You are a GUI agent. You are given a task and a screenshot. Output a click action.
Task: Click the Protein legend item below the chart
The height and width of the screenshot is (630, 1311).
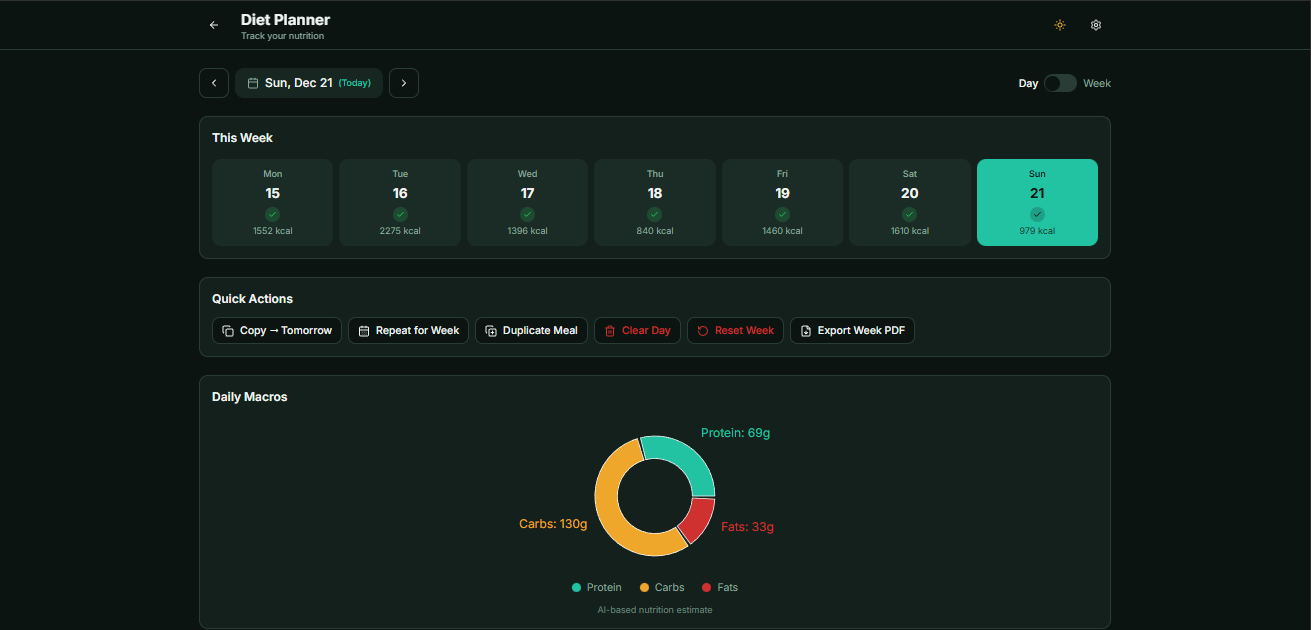[x=597, y=587]
